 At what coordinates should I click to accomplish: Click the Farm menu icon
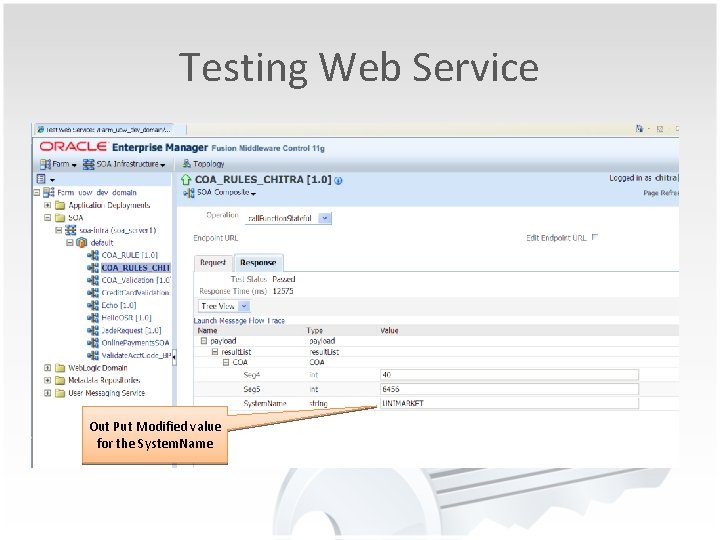(45, 164)
